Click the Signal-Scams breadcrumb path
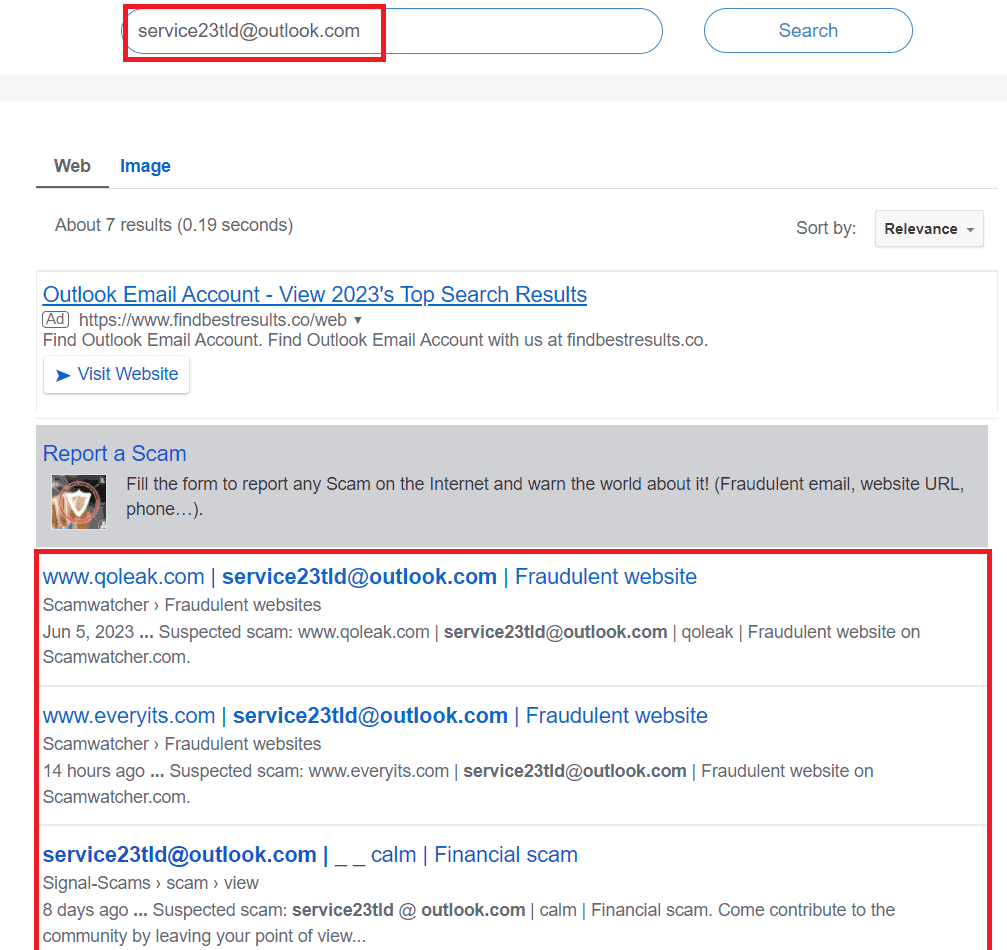The width and height of the screenshot is (1007, 950). pos(150,883)
